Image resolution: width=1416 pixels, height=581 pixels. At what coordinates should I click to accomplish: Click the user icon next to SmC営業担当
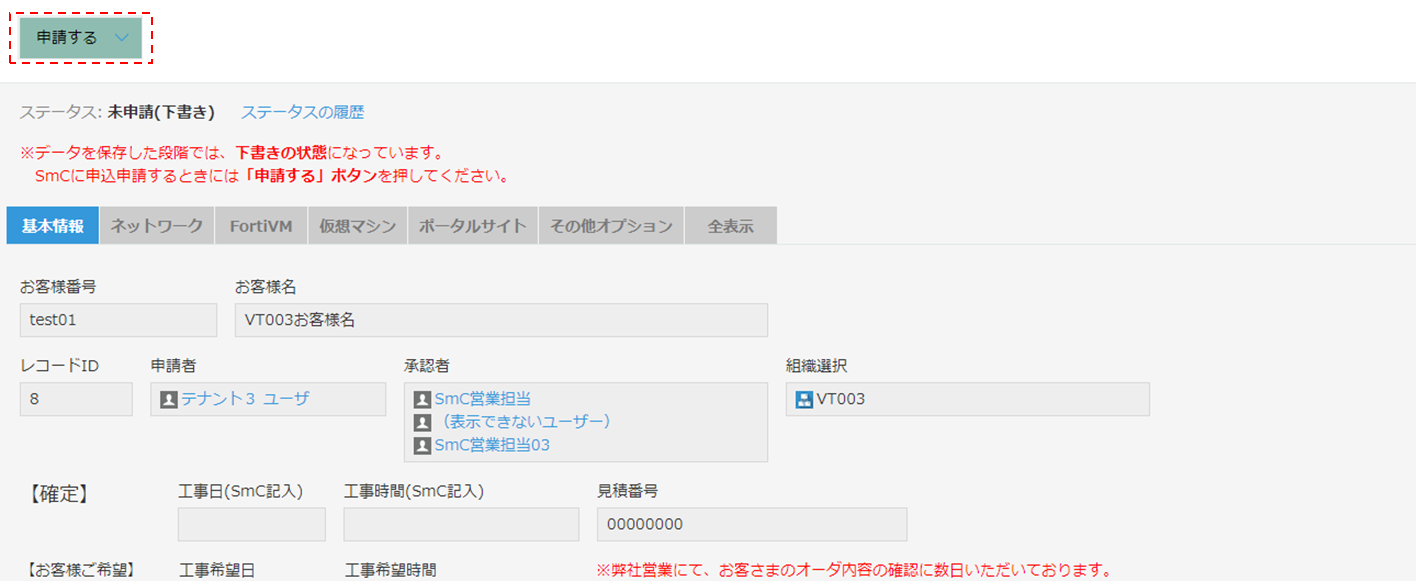pyautogui.click(x=422, y=399)
